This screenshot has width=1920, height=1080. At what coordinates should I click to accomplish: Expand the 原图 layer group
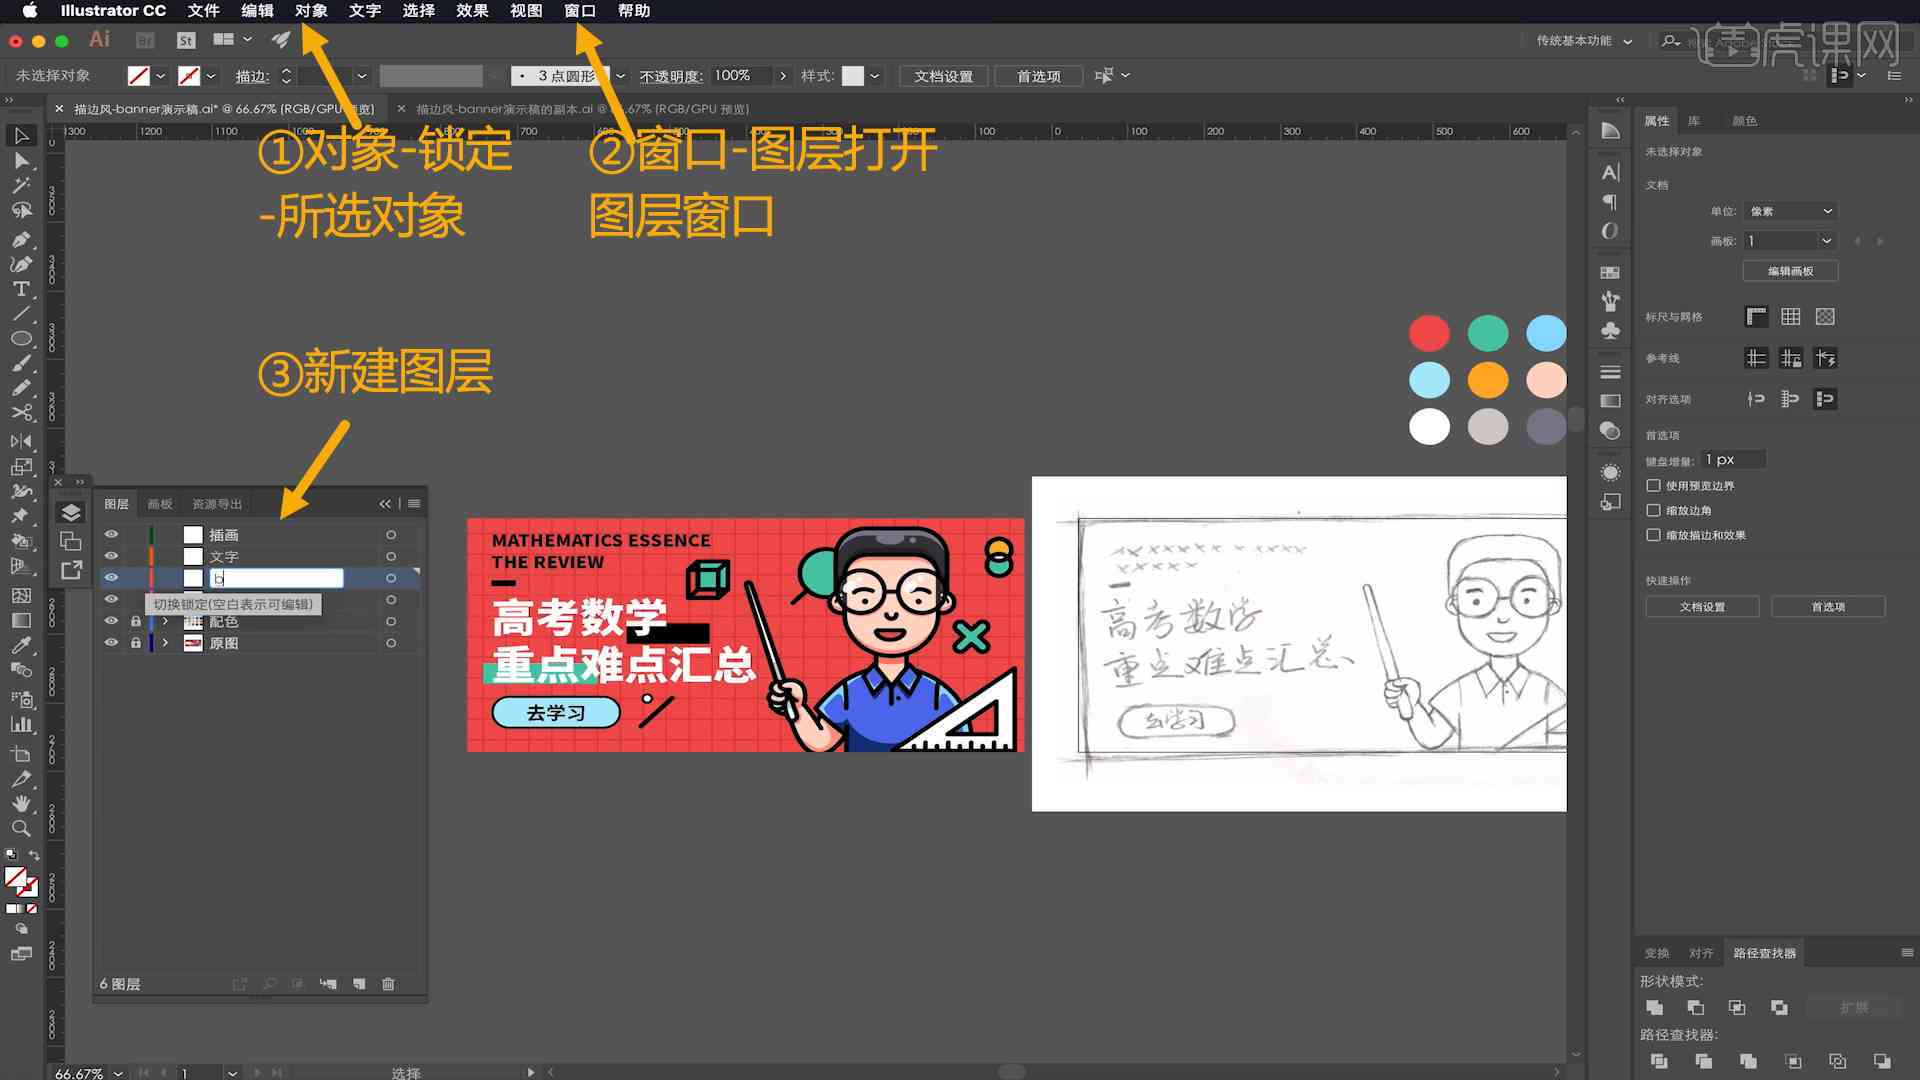click(x=165, y=642)
